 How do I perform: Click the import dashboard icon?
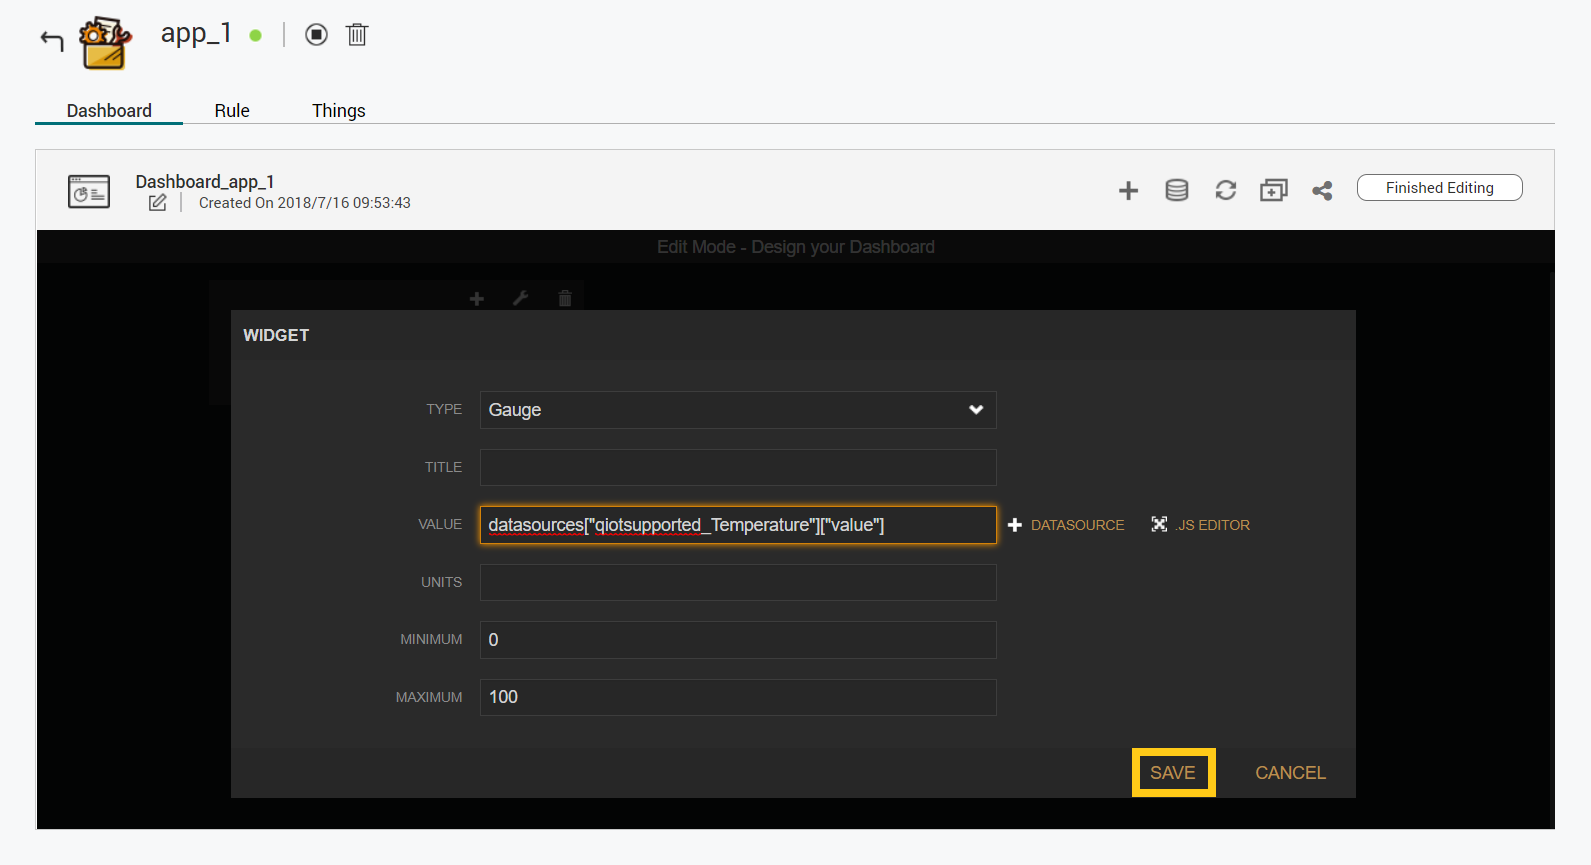(1273, 190)
